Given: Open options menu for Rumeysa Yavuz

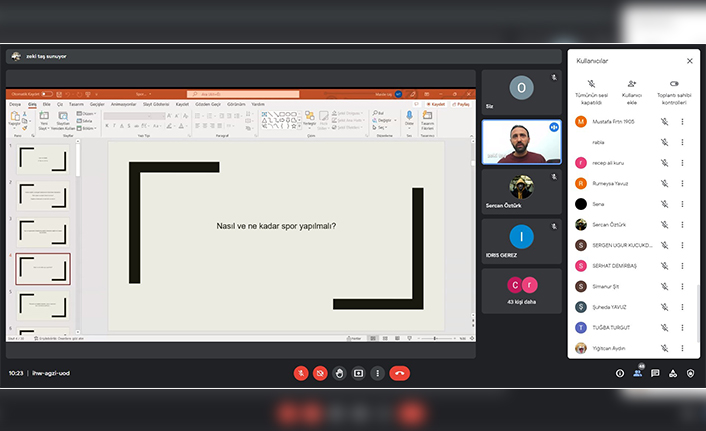Looking at the screenshot, I should coord(683,183).
